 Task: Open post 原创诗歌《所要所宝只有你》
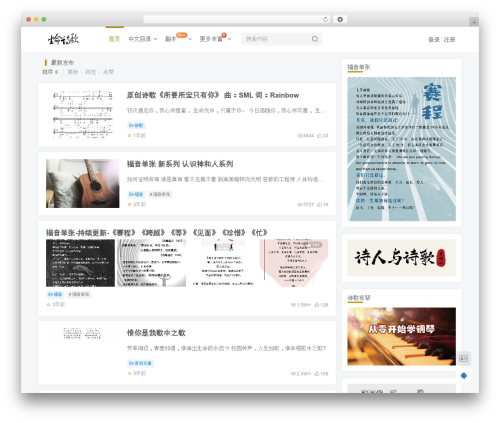coord(213,95)
